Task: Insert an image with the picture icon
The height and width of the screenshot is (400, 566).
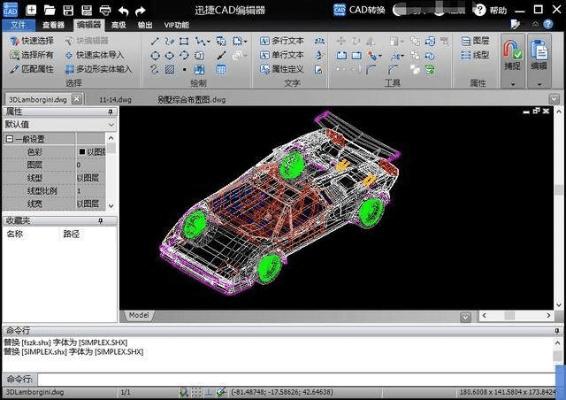Action: click(x=199, y=69)
